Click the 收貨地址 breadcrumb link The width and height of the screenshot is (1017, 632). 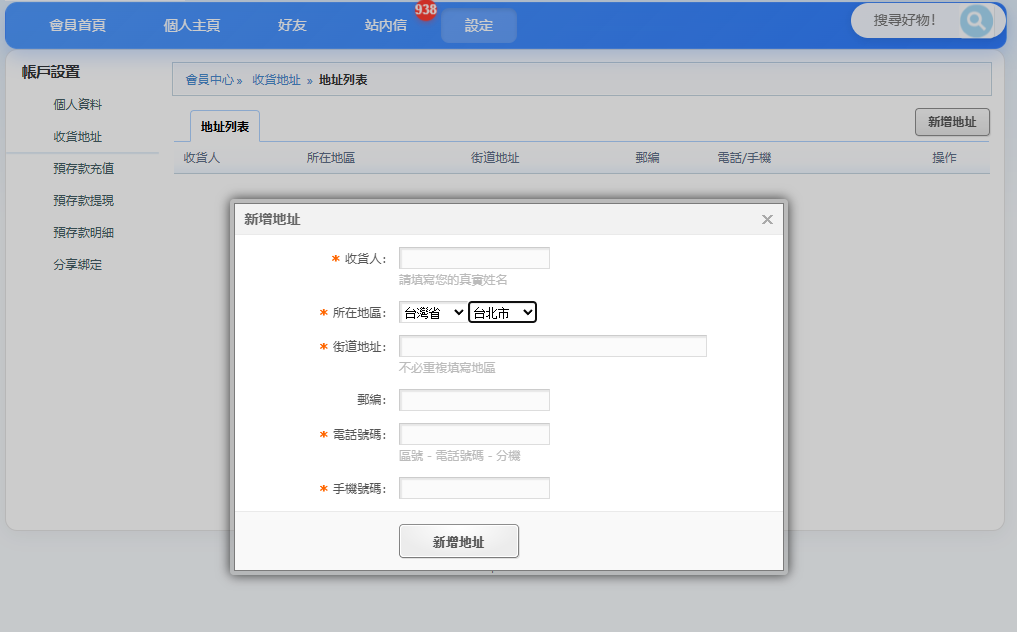click(276, 80)
